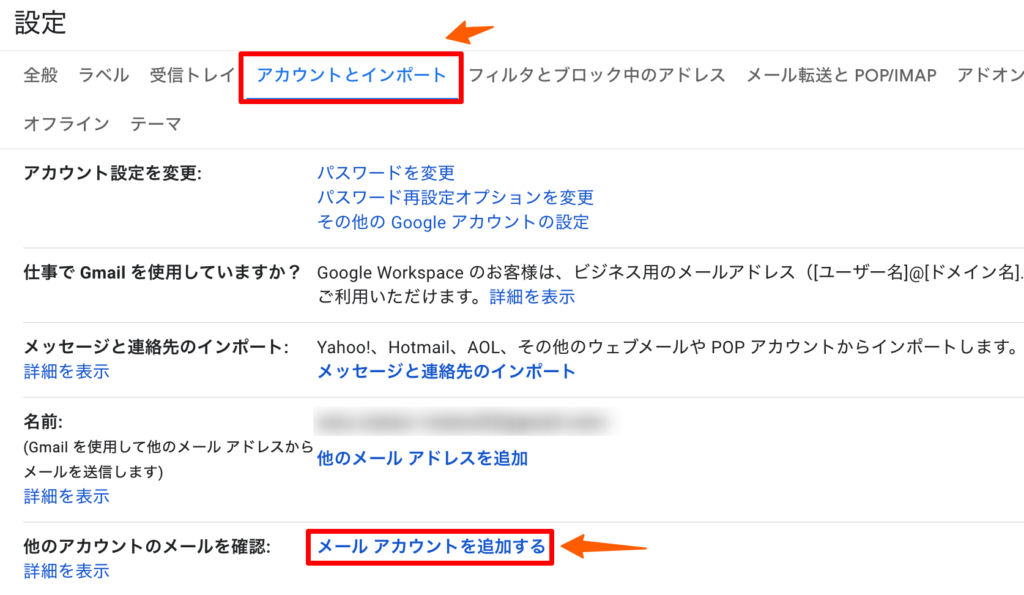Click パスワード再設定オプションを変更 link
Viewport: 1024px width, 595px height.
click(455, 197)
